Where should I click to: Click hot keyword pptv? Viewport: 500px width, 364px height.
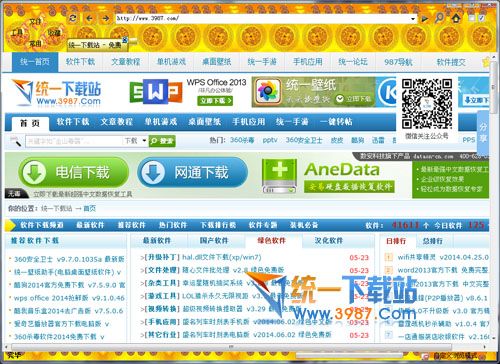pos(270,140)
